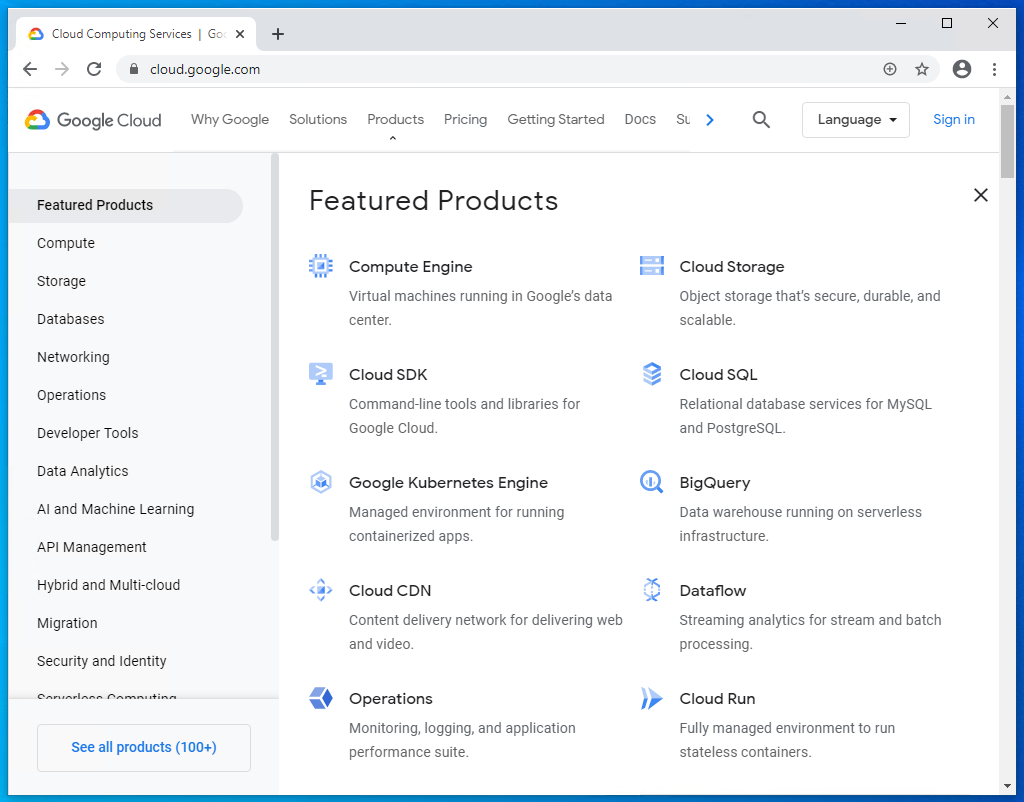Screen dimensions: 1024x802
Task: Open Cloud Storage product link
Action: 731,266
